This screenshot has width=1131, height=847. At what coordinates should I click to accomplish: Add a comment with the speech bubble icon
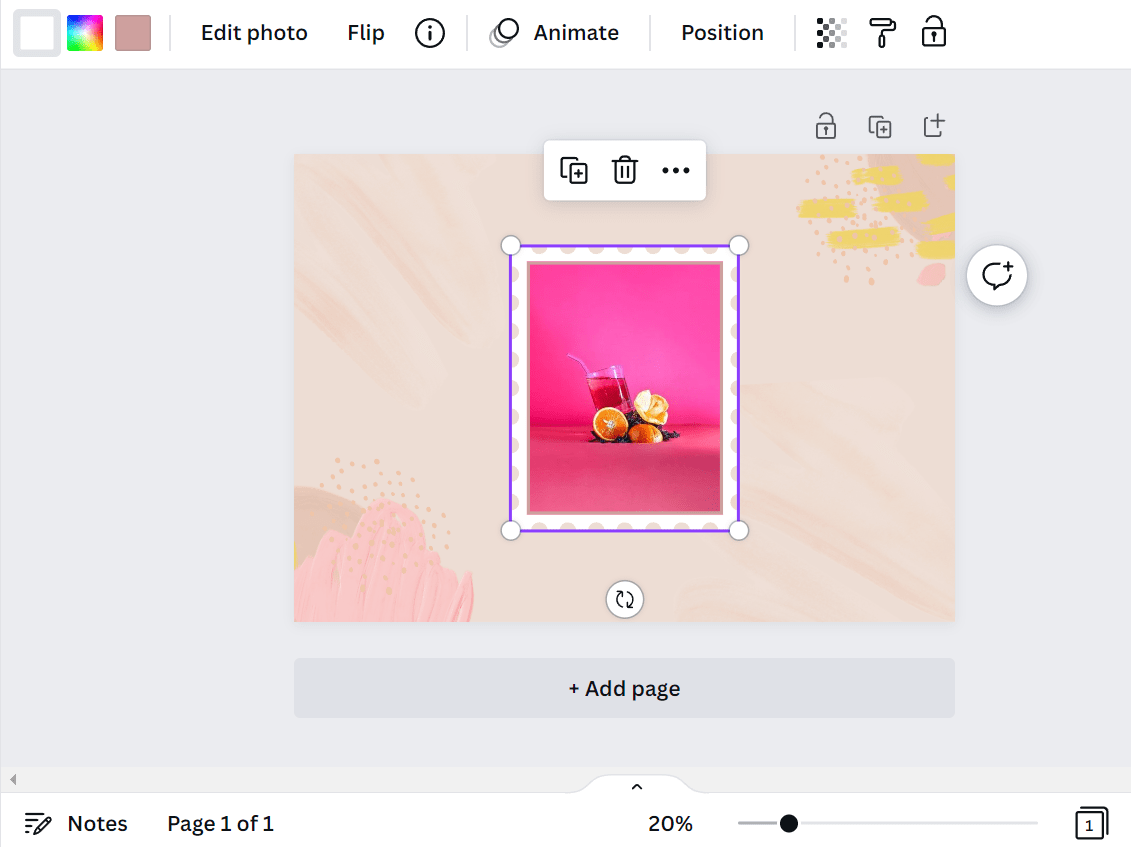point(996,276)
